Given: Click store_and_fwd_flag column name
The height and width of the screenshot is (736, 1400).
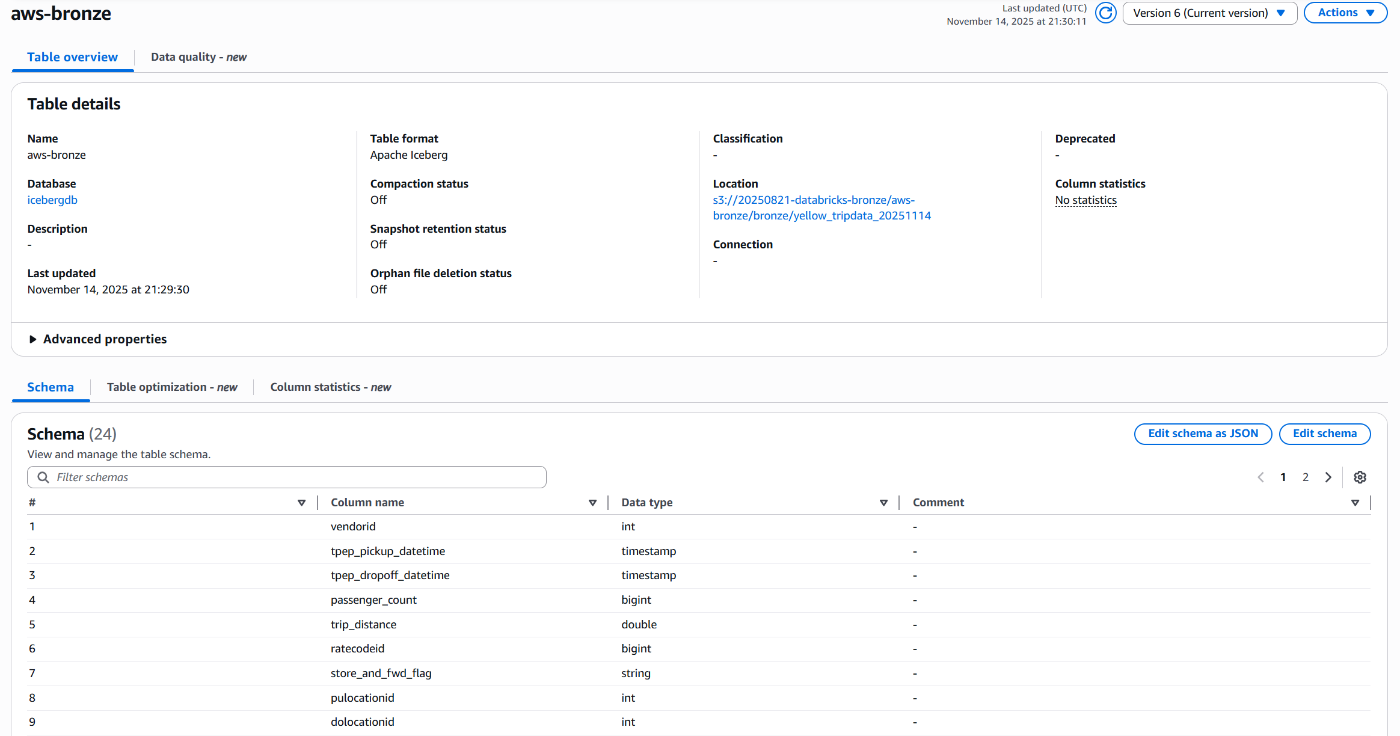Looking at the screenshot, I should tap(381, 673).
